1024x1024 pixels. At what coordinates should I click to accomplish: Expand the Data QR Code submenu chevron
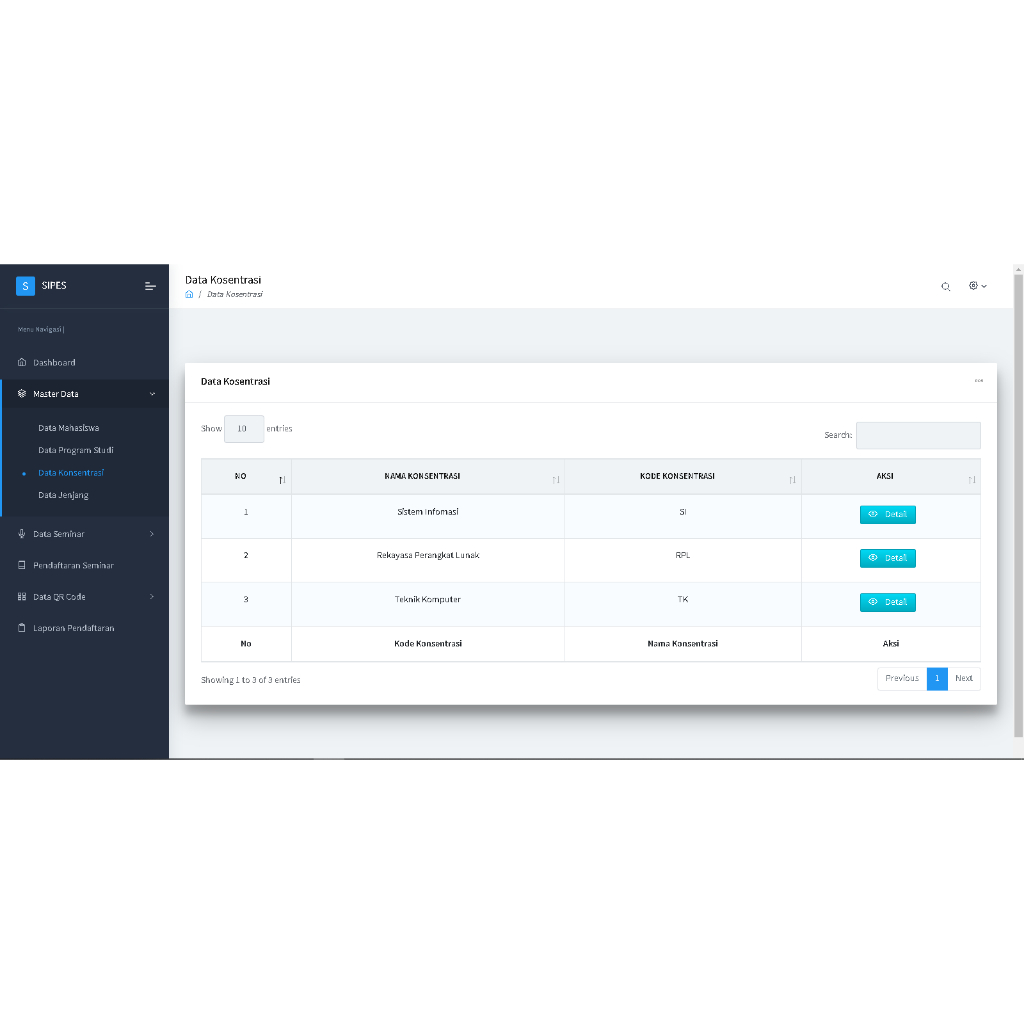(x=152, y=596)
